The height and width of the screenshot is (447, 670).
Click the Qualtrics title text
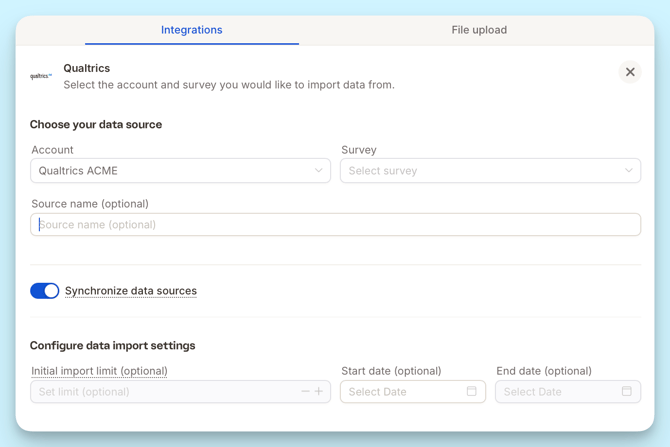coord(87,68)
